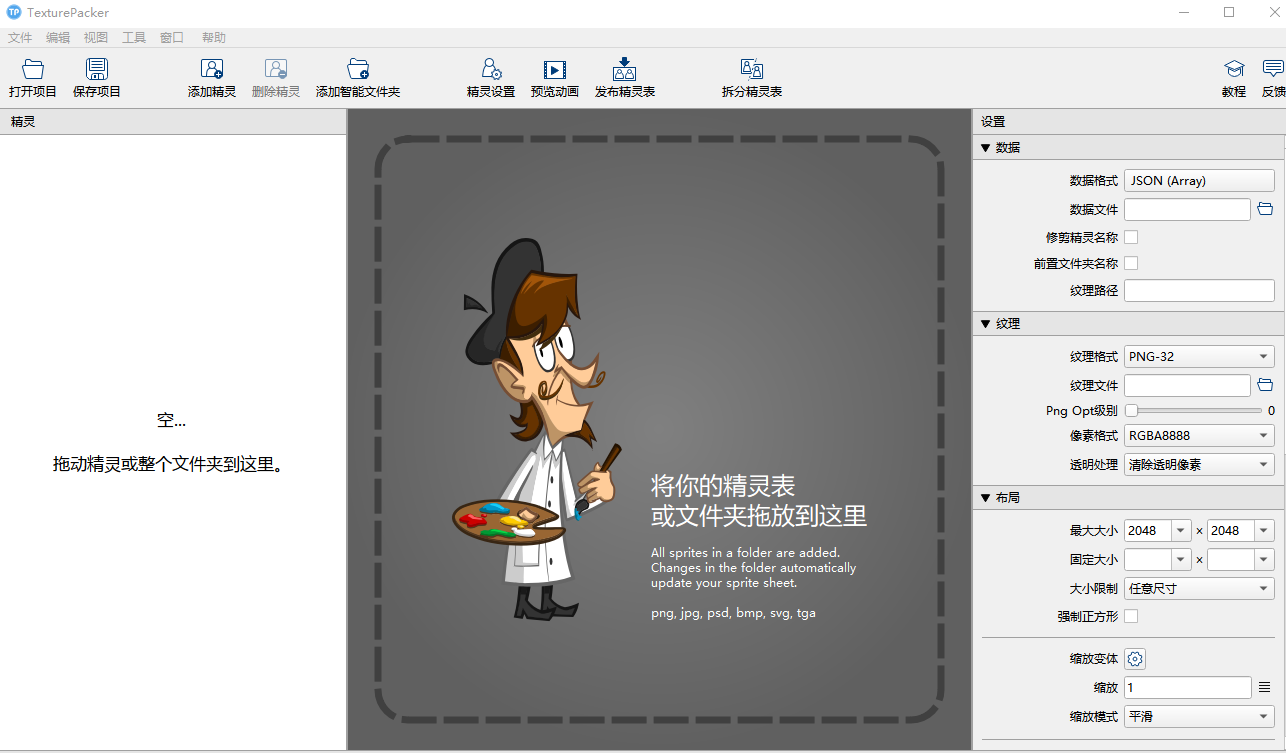The height and width of the screenshot is (753, 1286).
Task: Click the '空...' empty list text
Action: pos(172,420)
